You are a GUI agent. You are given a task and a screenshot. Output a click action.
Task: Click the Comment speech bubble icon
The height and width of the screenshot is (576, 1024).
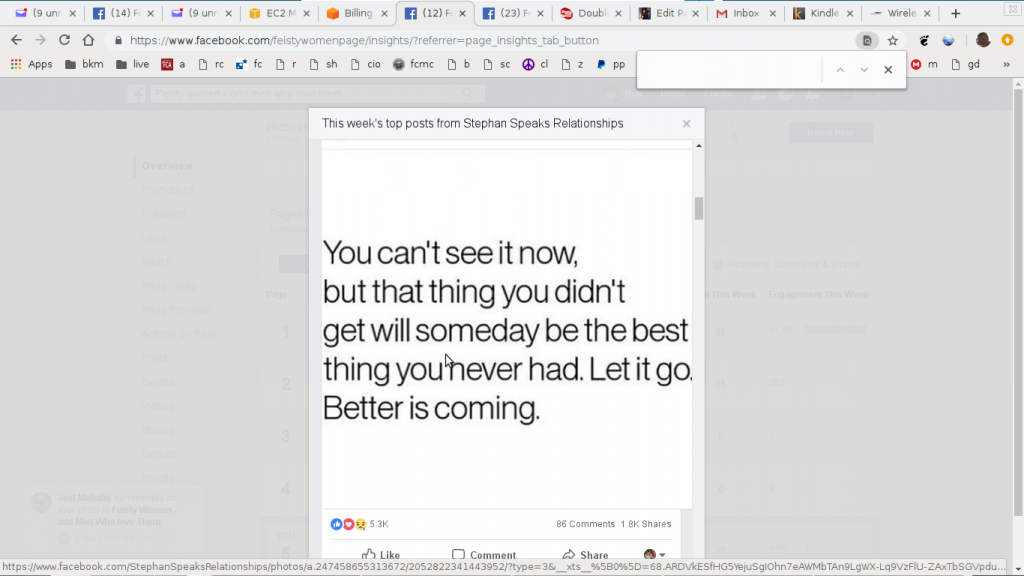tap(458, 554)
